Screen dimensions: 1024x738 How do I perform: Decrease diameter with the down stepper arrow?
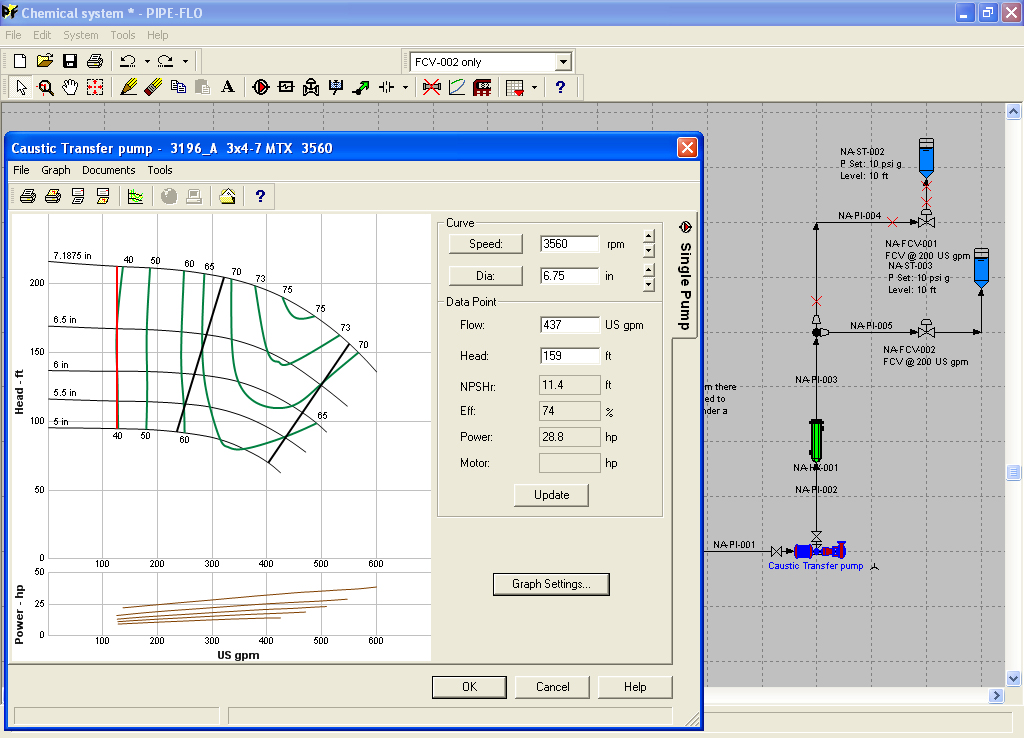(x=648, y=283)
